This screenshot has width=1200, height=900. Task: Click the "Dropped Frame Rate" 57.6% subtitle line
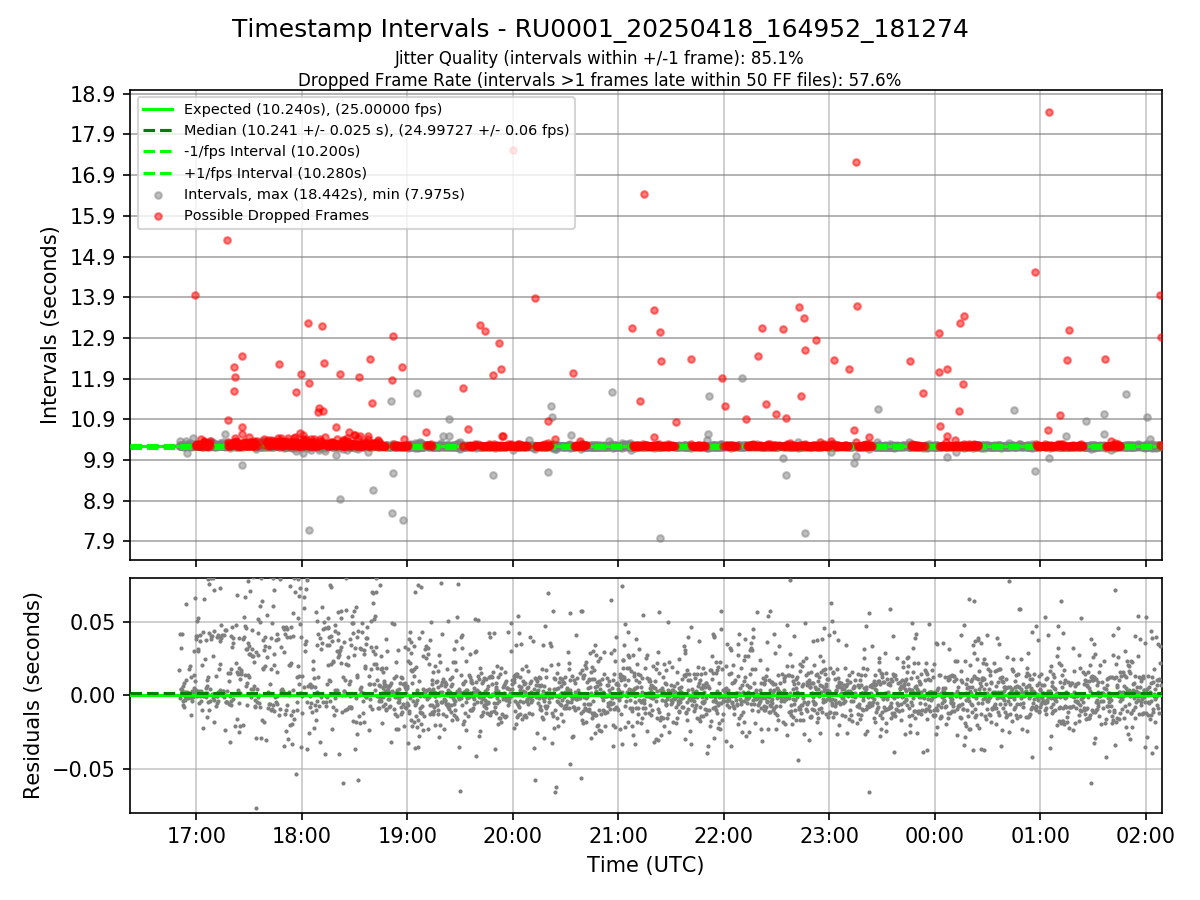coord(600,80)
